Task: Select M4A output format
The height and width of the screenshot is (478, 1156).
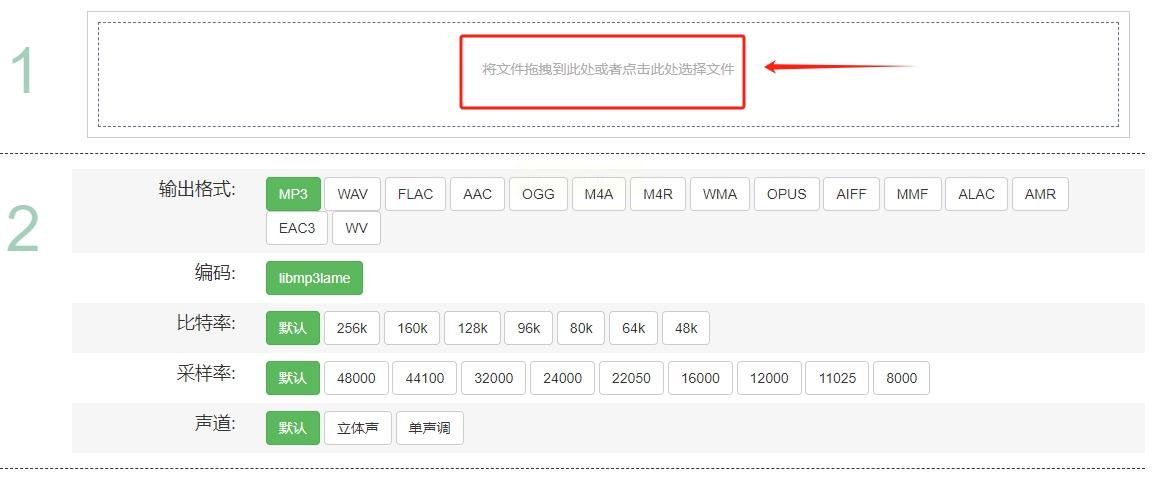Action: pos(599,194)
